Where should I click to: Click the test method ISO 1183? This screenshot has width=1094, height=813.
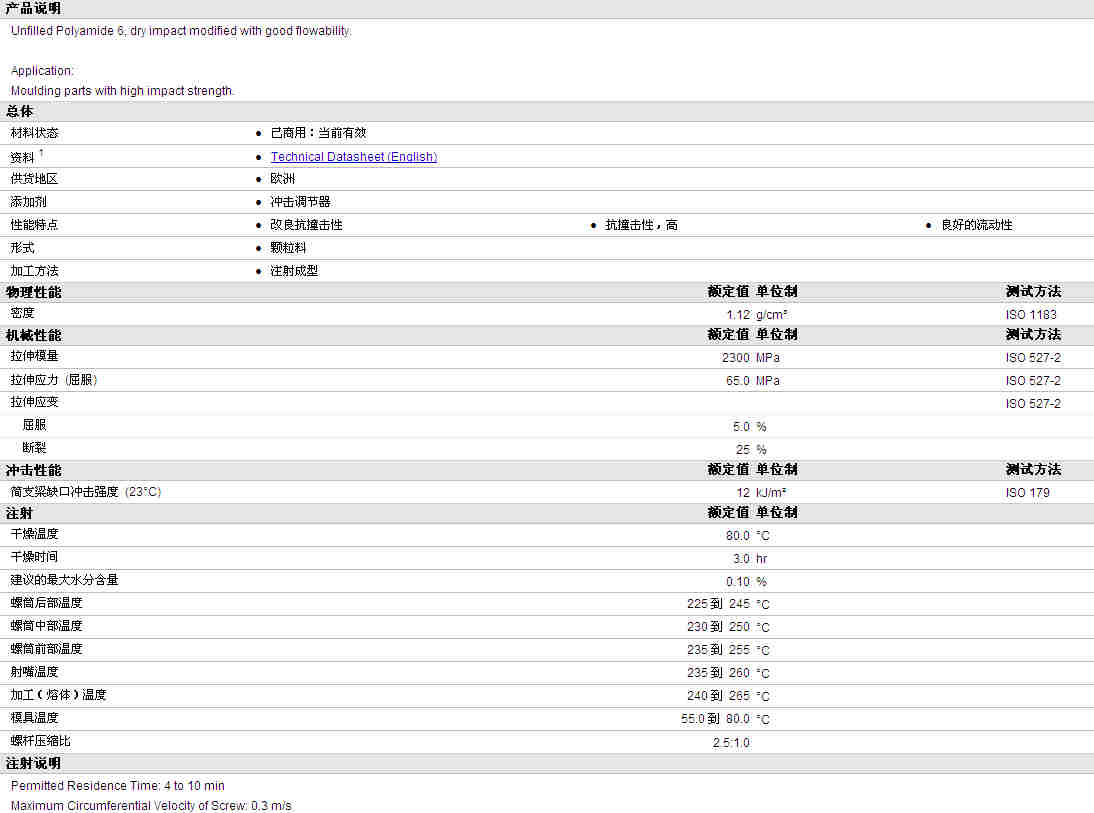(1031, 315)
